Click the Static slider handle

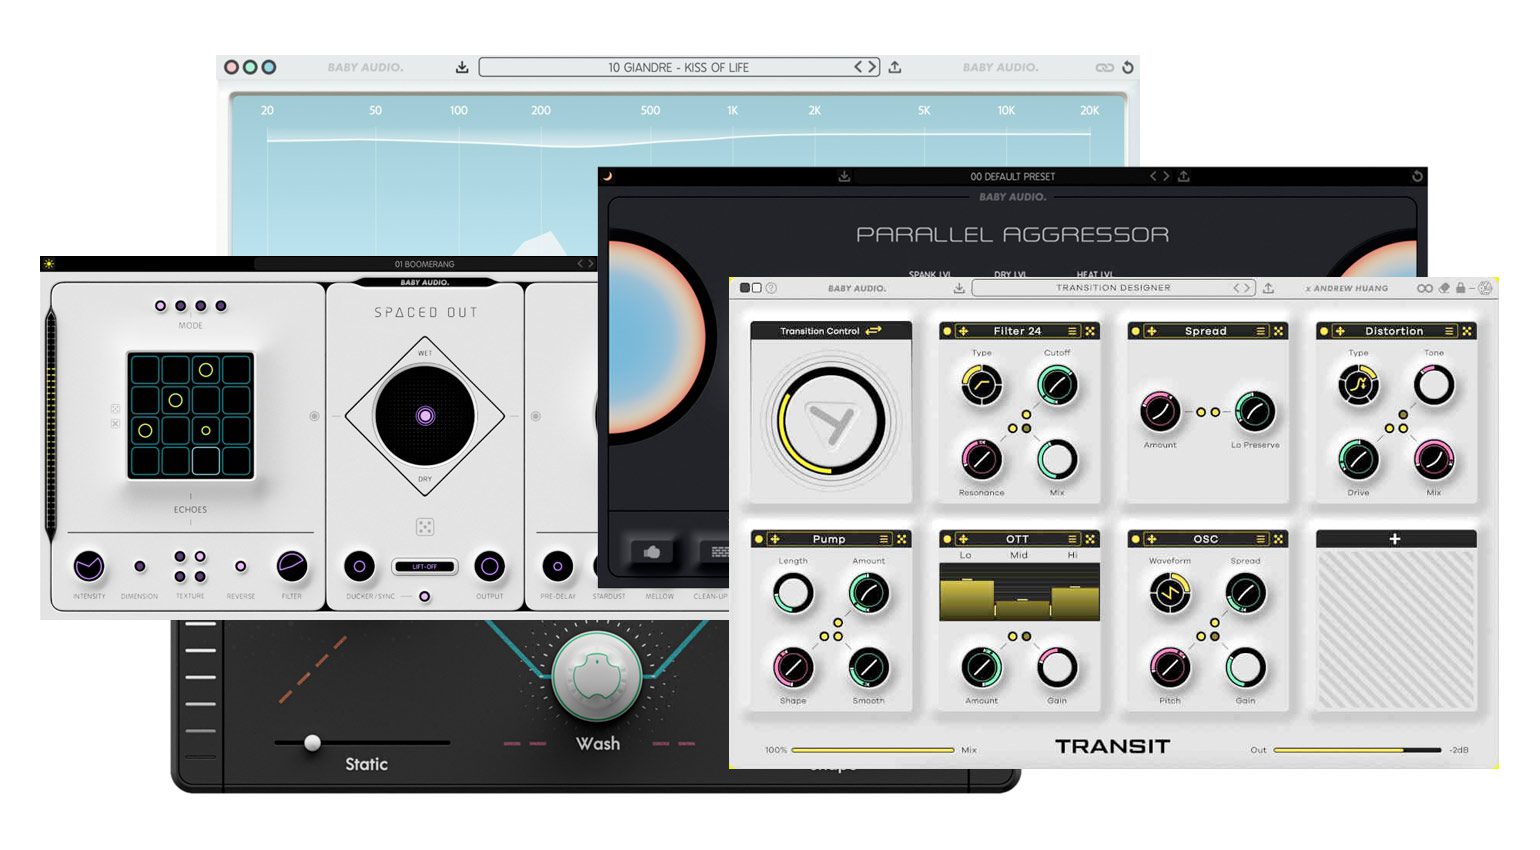coord(313,742)
